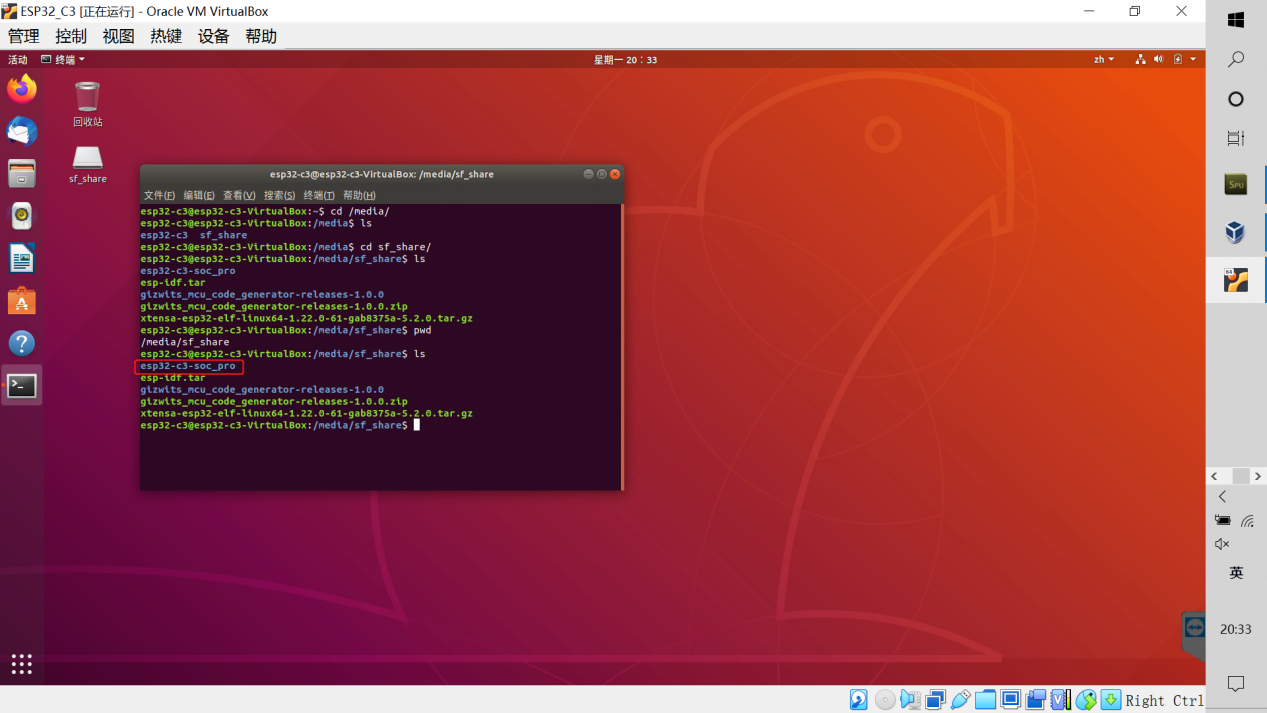This screenshot has width=1267, height=713.
Task: Open Ubuntu Software store icon
Action: tap(21, 301)
